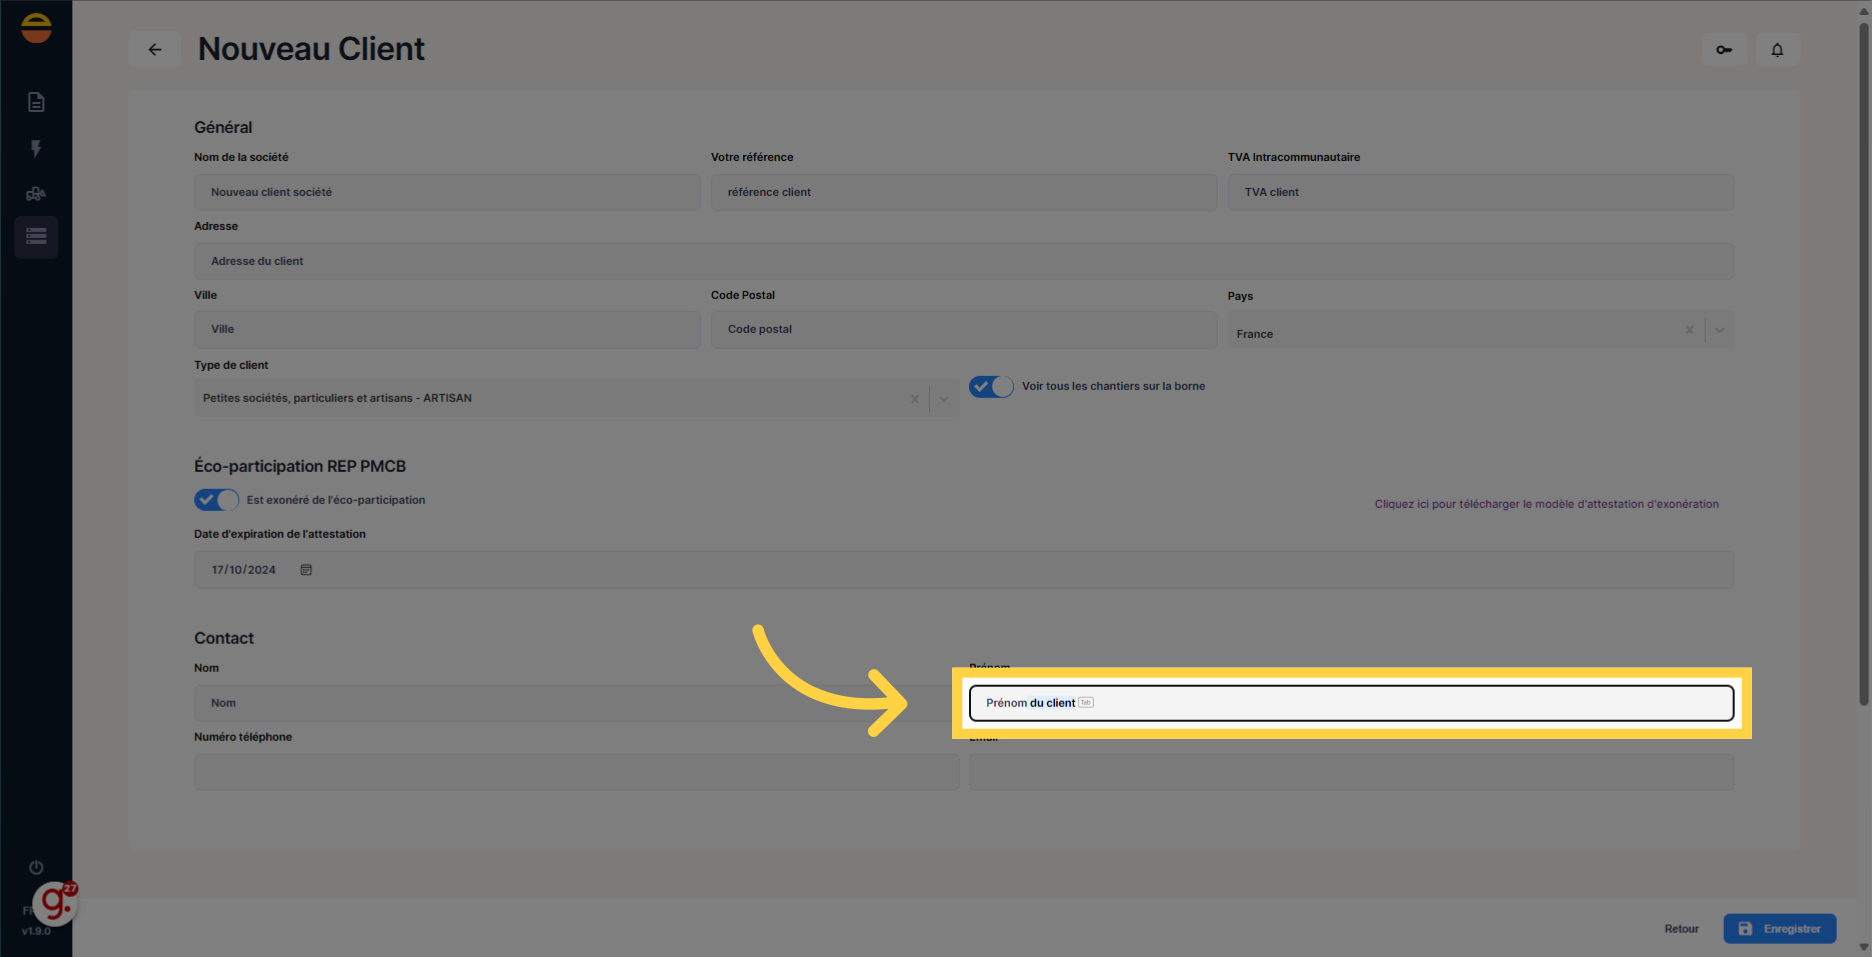Open the attestation d'exonération template link
Image resolution: width=1872 pixels, height=957 pixels.
coord(1546,503)
